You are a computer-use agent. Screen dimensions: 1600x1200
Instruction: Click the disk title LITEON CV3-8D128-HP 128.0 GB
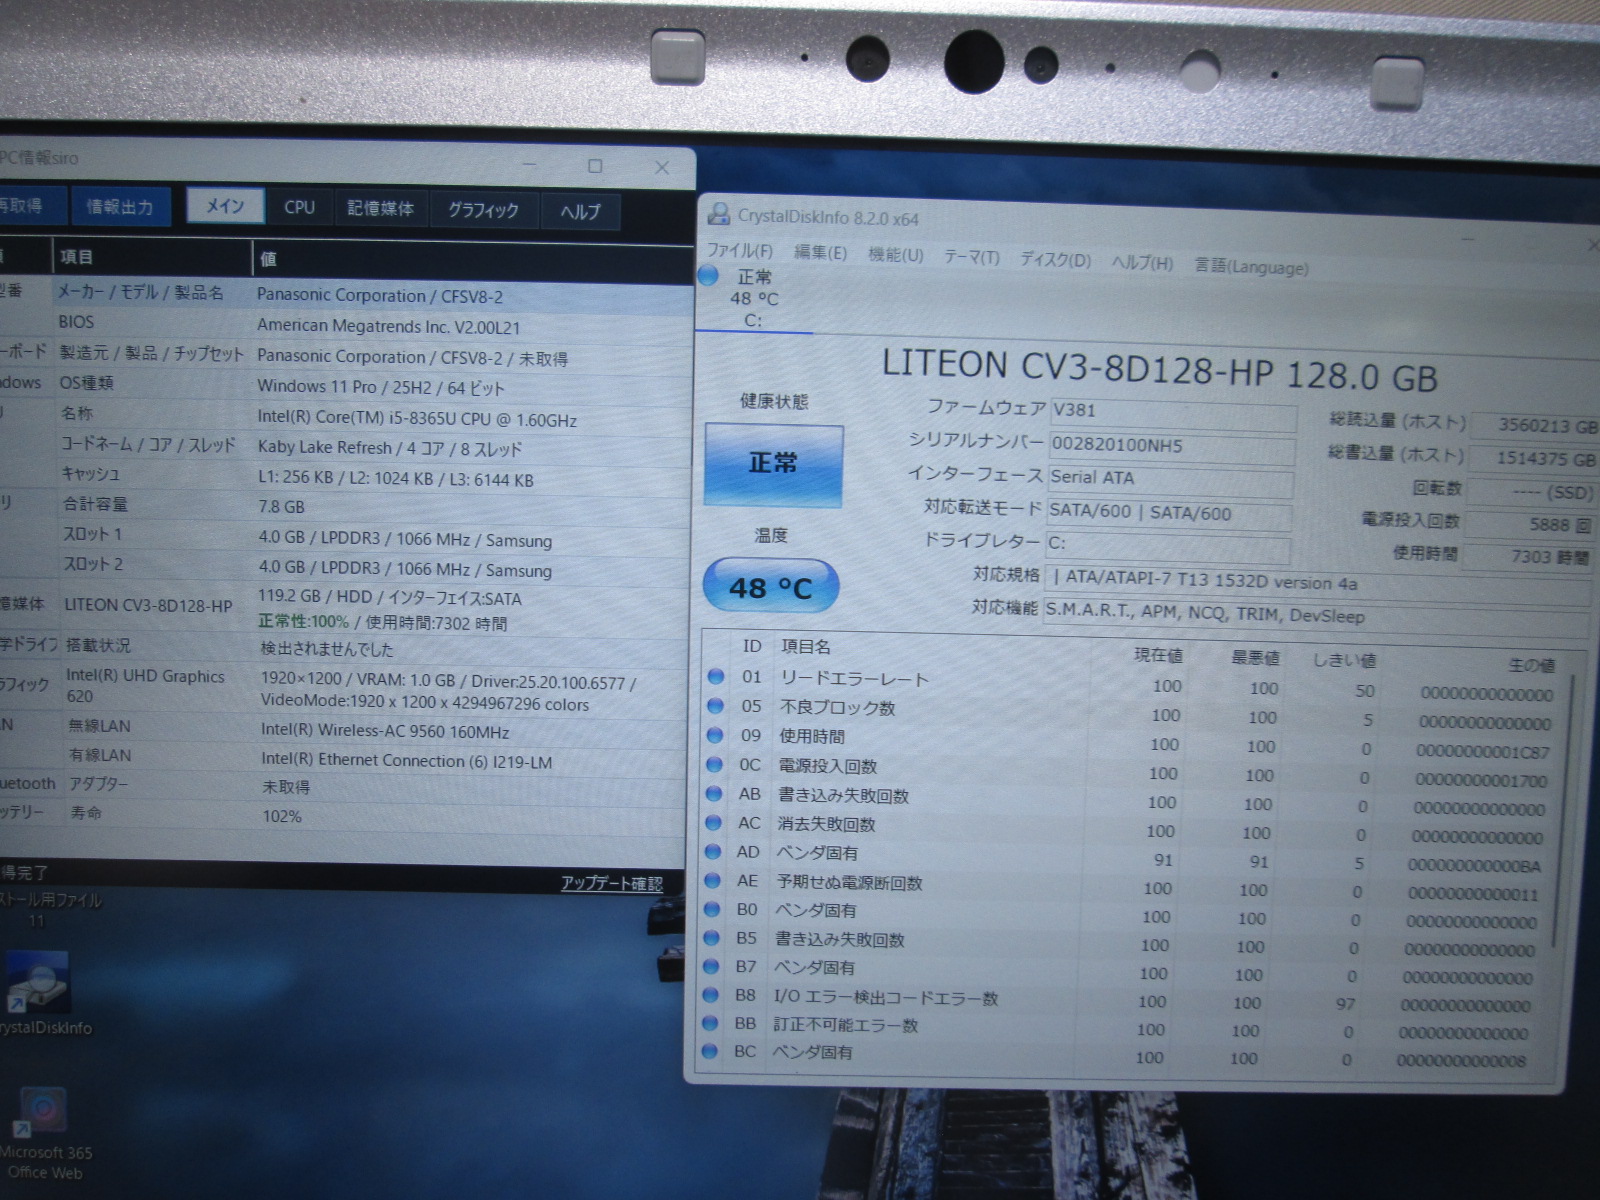tap(1160, 371)
